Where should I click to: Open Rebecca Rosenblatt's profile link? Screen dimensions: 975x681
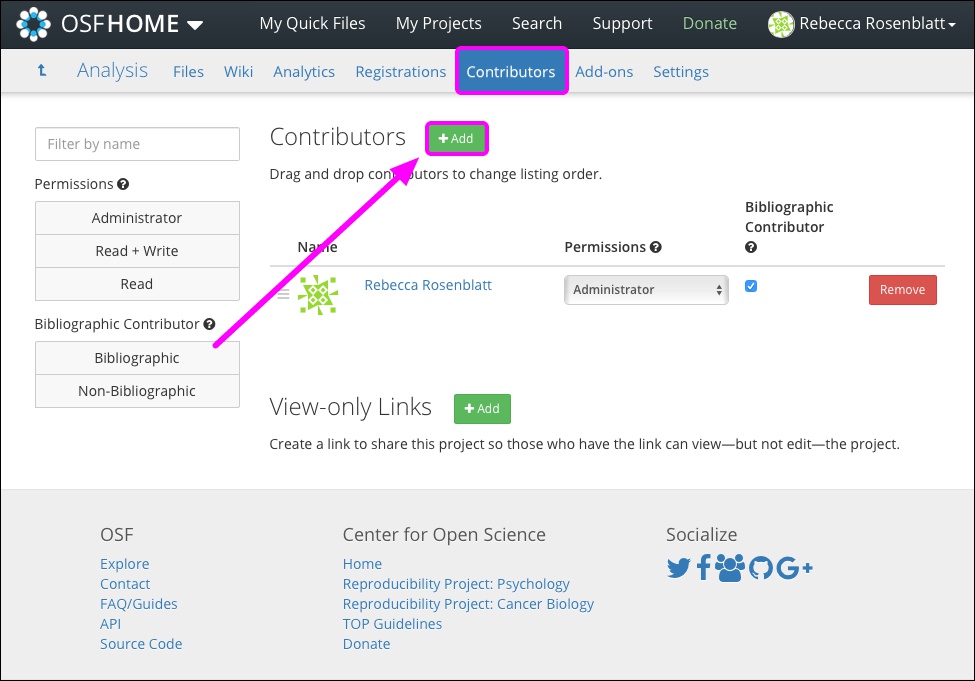point(428,285)
